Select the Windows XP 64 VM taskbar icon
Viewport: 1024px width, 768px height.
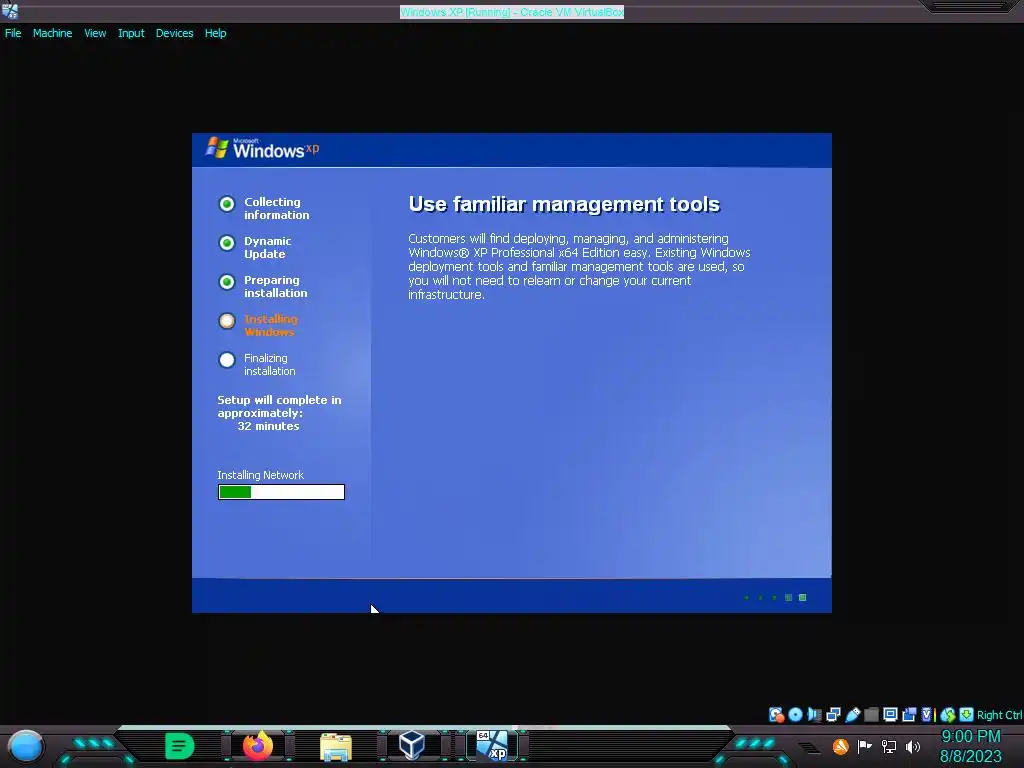pos(492,746)
